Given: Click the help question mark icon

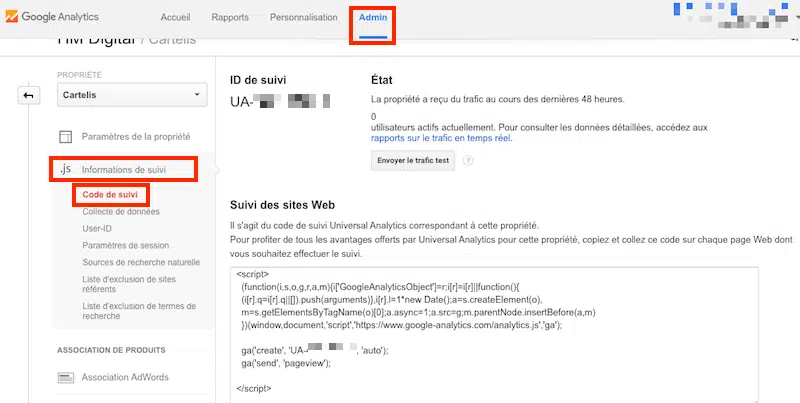Looking at the screenshot, I should click(x=468, y=160).
